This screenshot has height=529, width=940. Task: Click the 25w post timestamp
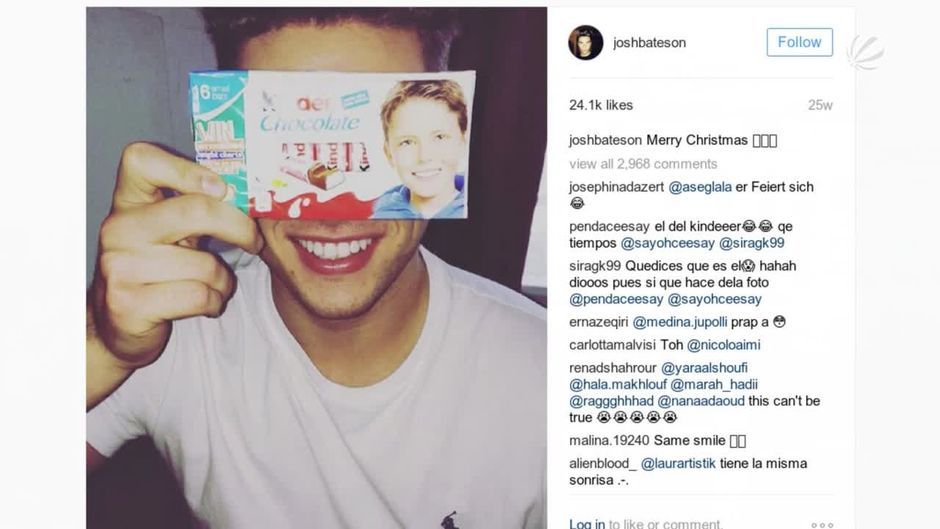(x=820, y=105)
